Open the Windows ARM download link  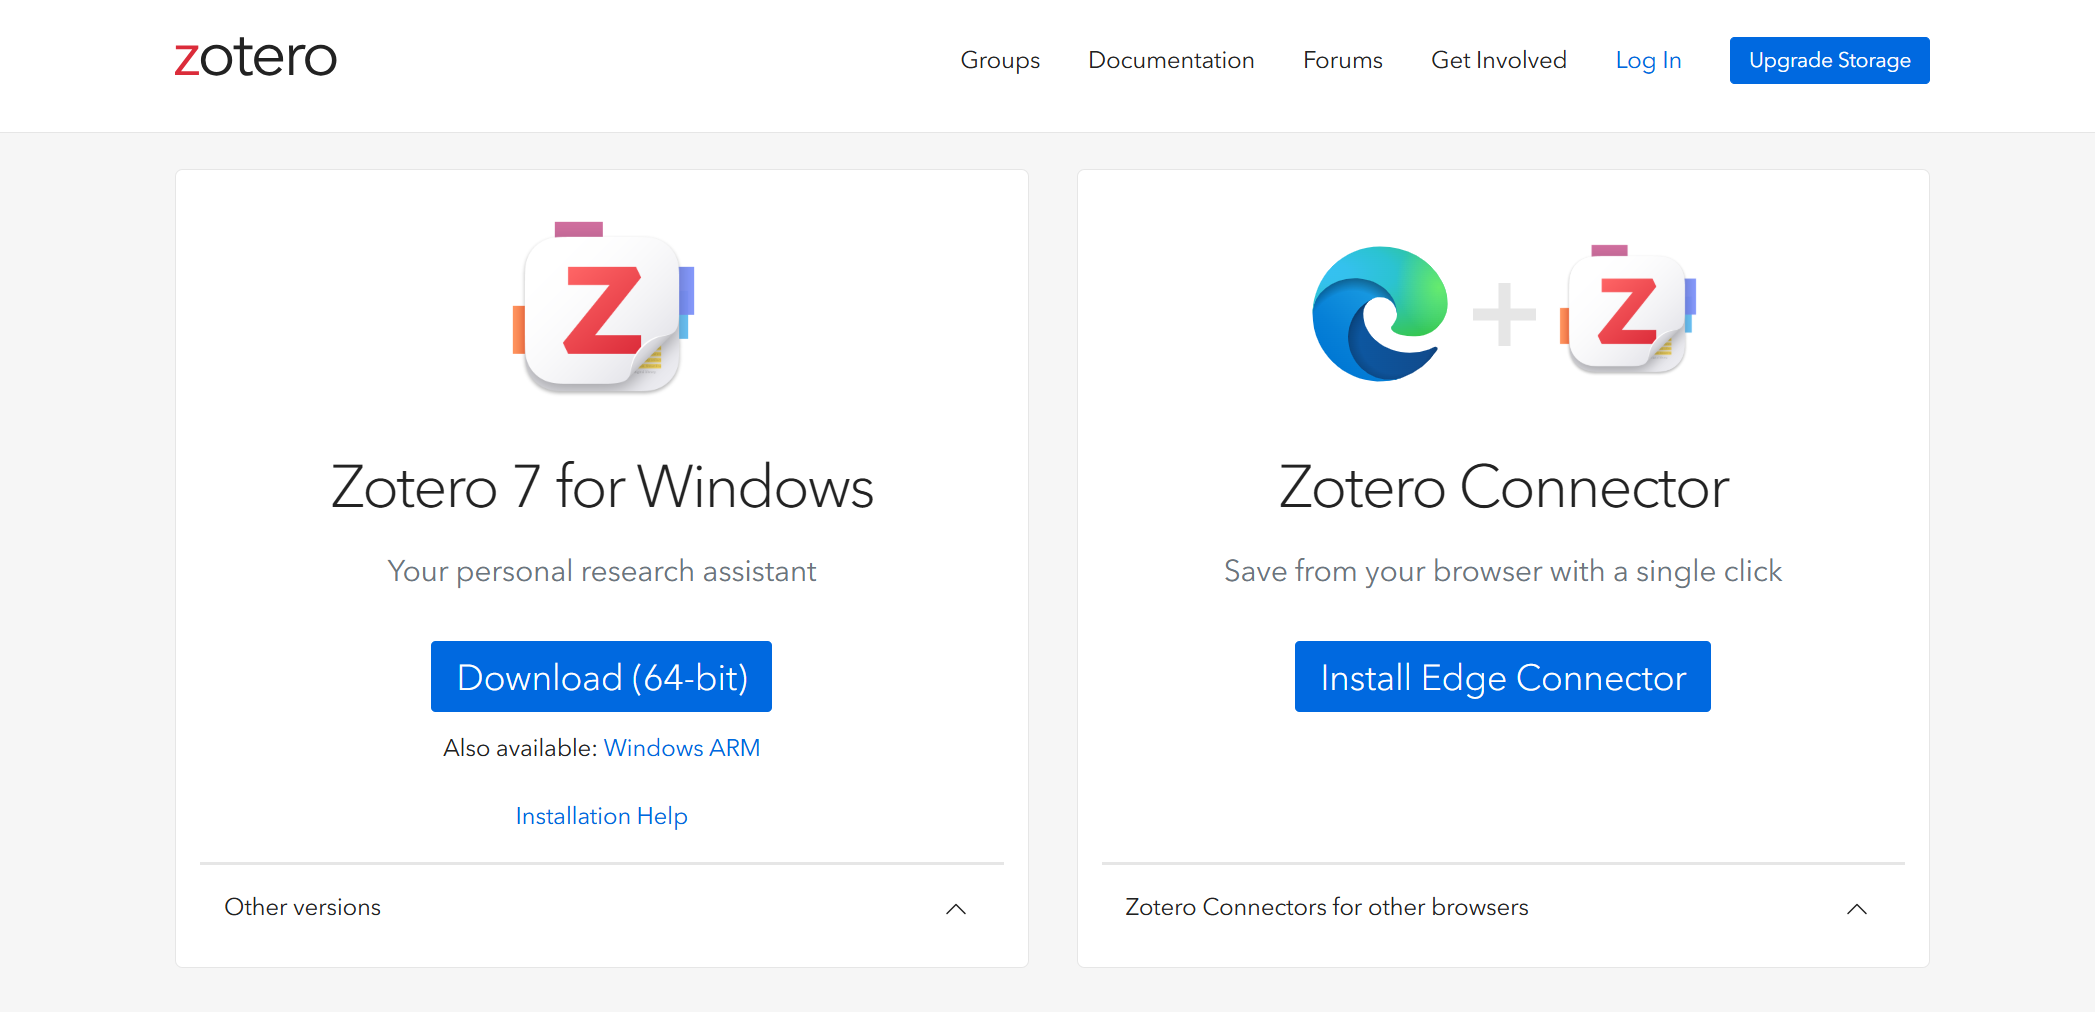pos(682,748)
